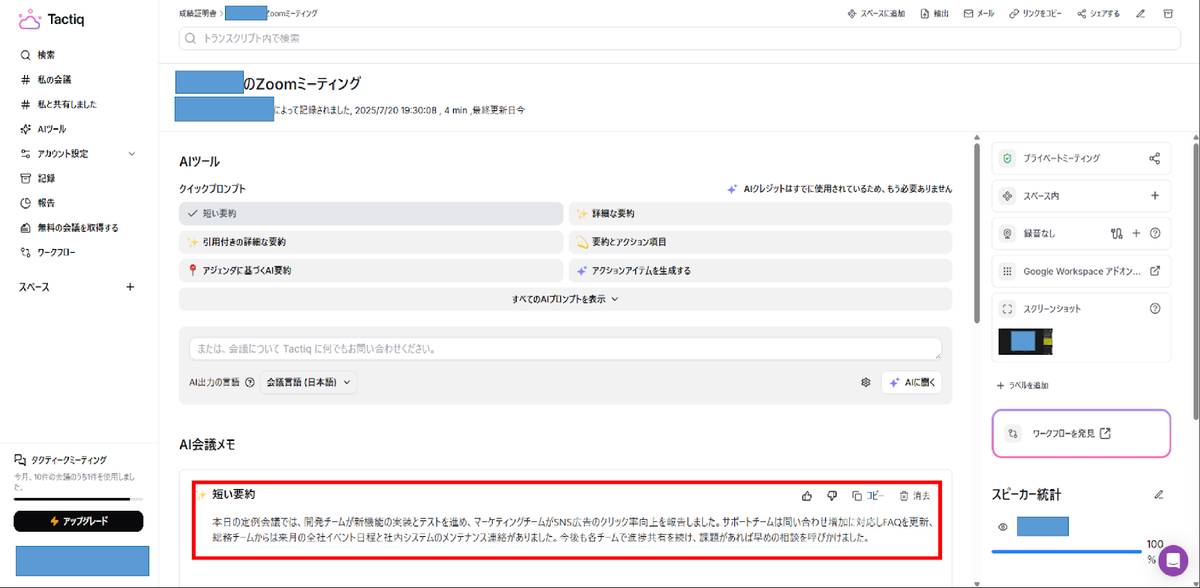The width and height of the screenshot is (1200, 588).
Task: Click the 輸出 export button
Action: coord(934,14)
